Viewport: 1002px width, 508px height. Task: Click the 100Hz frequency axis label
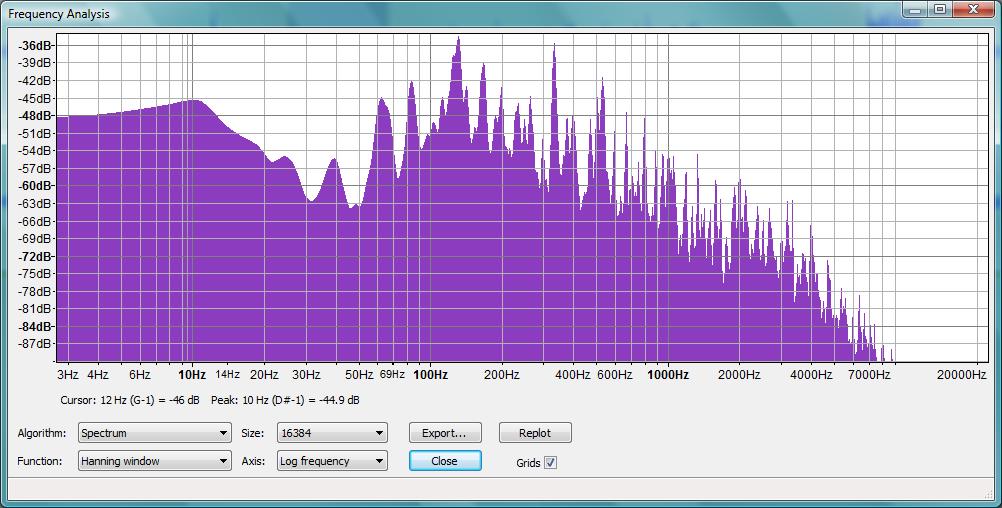(x=430, y=375)
